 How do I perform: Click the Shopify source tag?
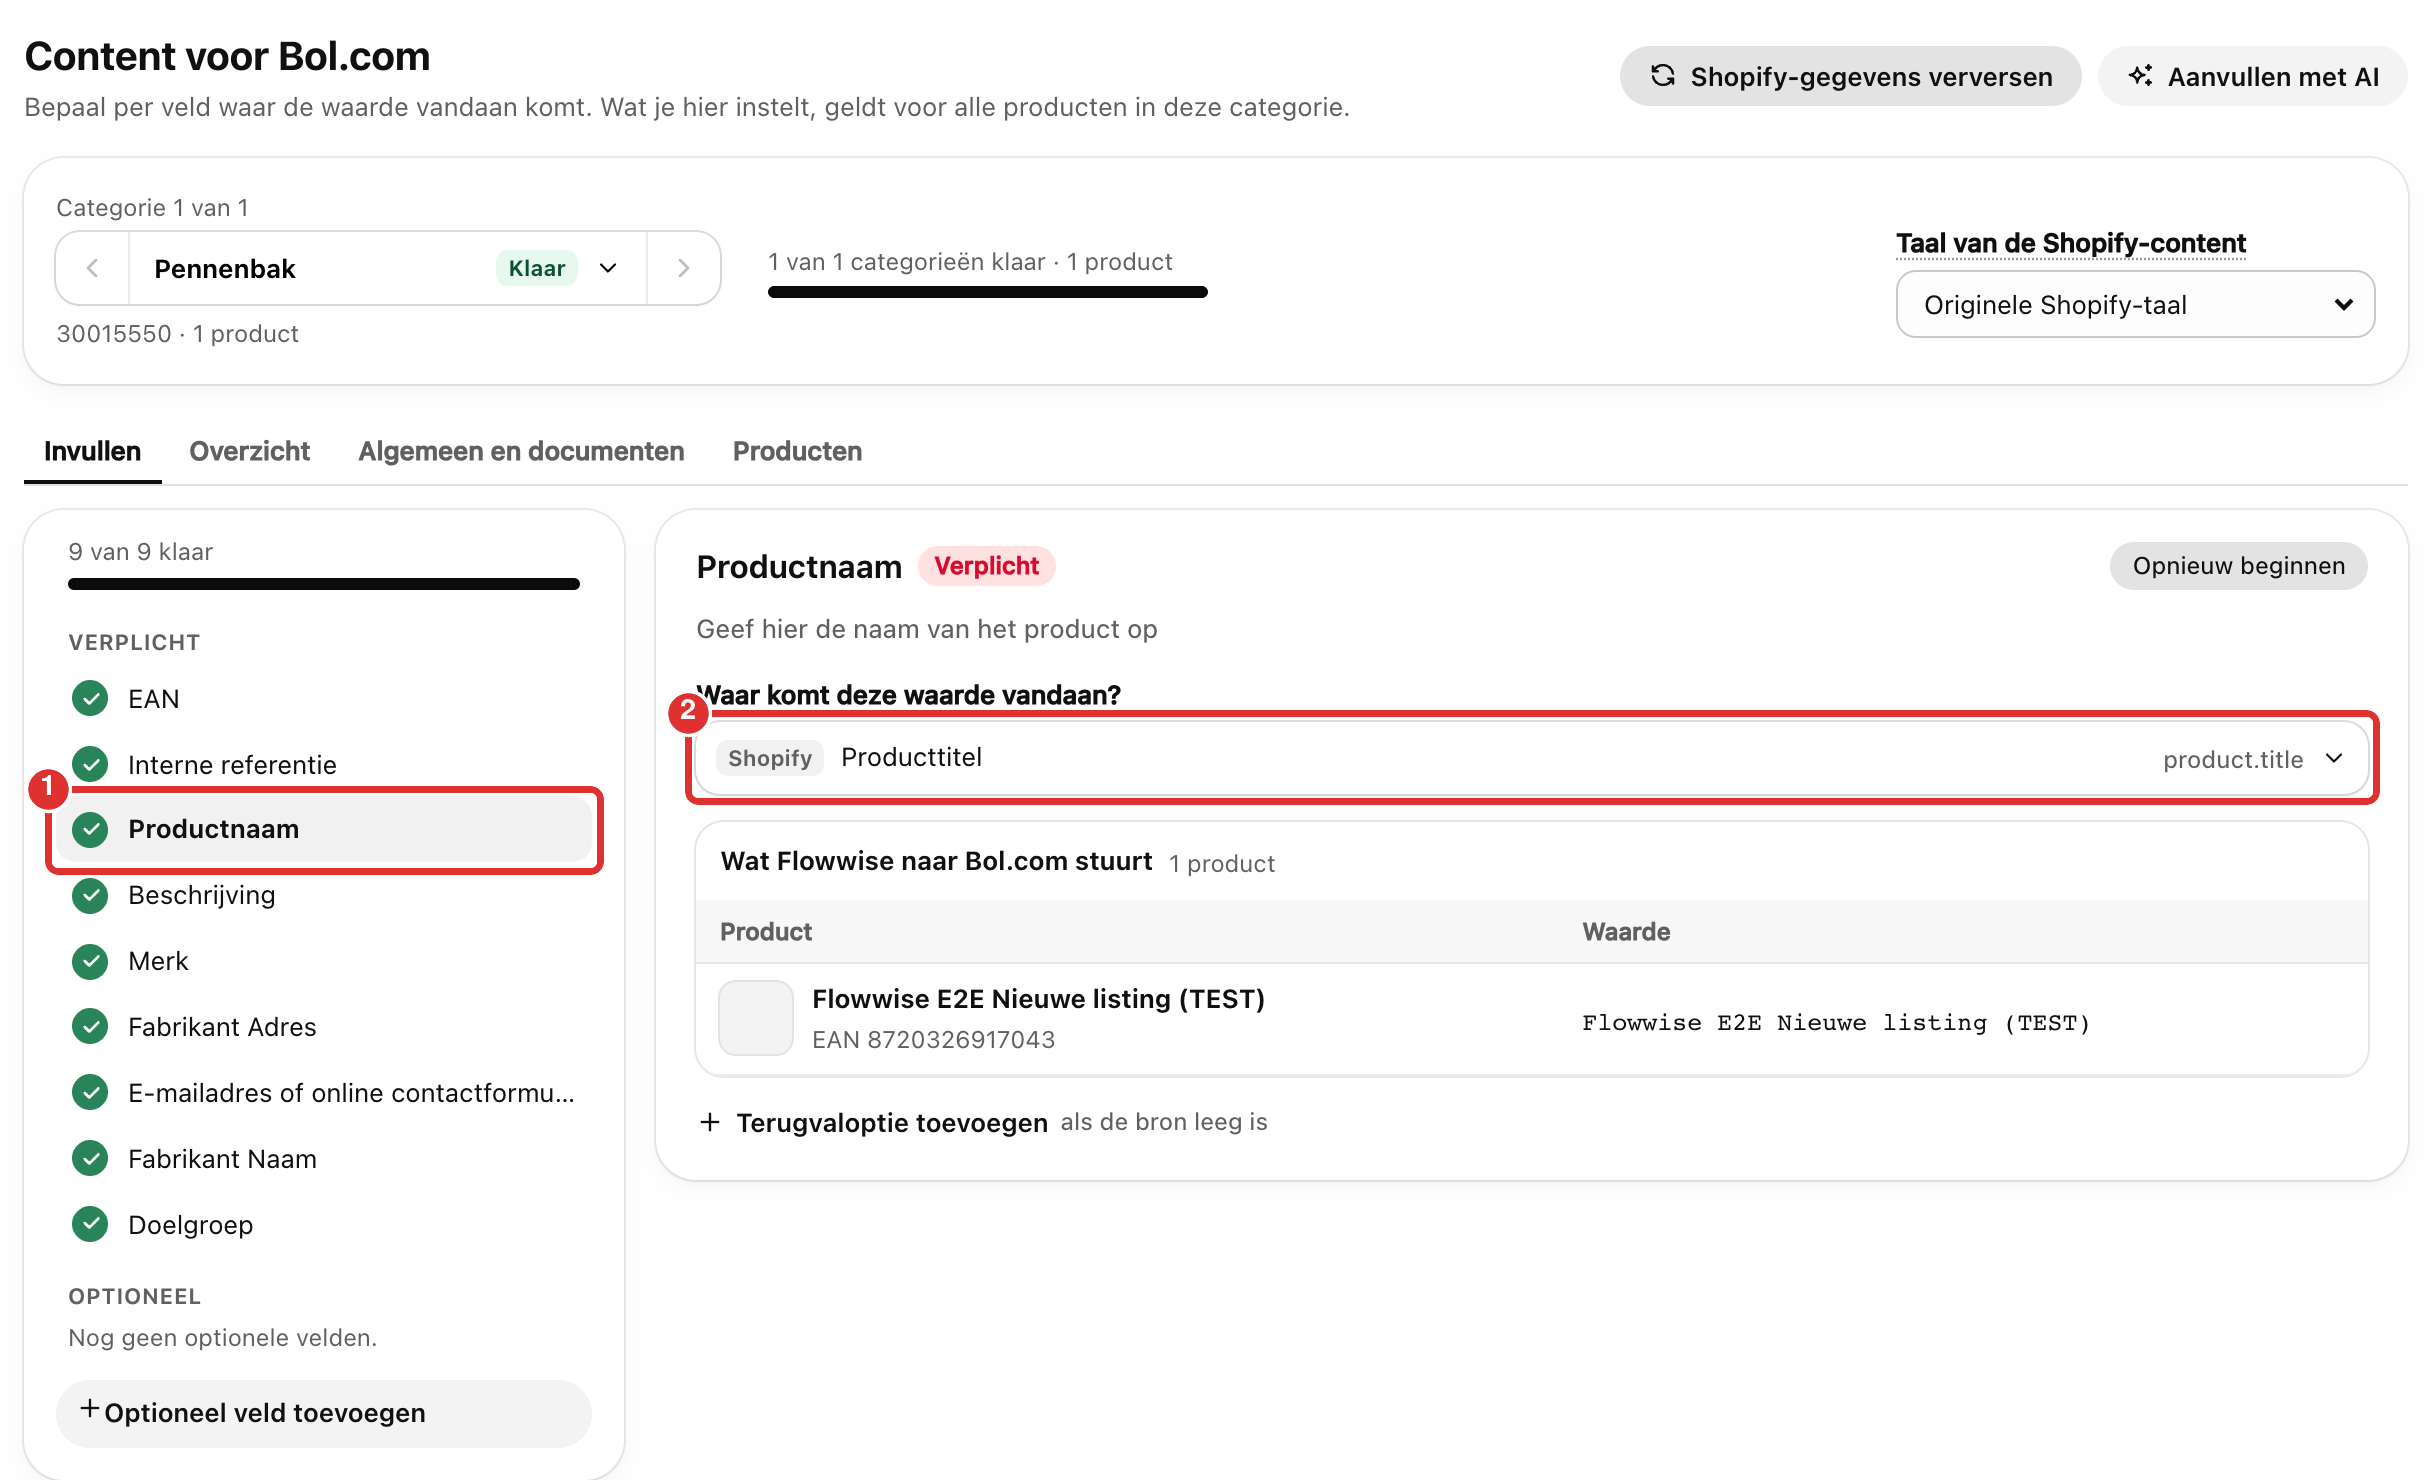pyautogui.click(x=770, y=758)
